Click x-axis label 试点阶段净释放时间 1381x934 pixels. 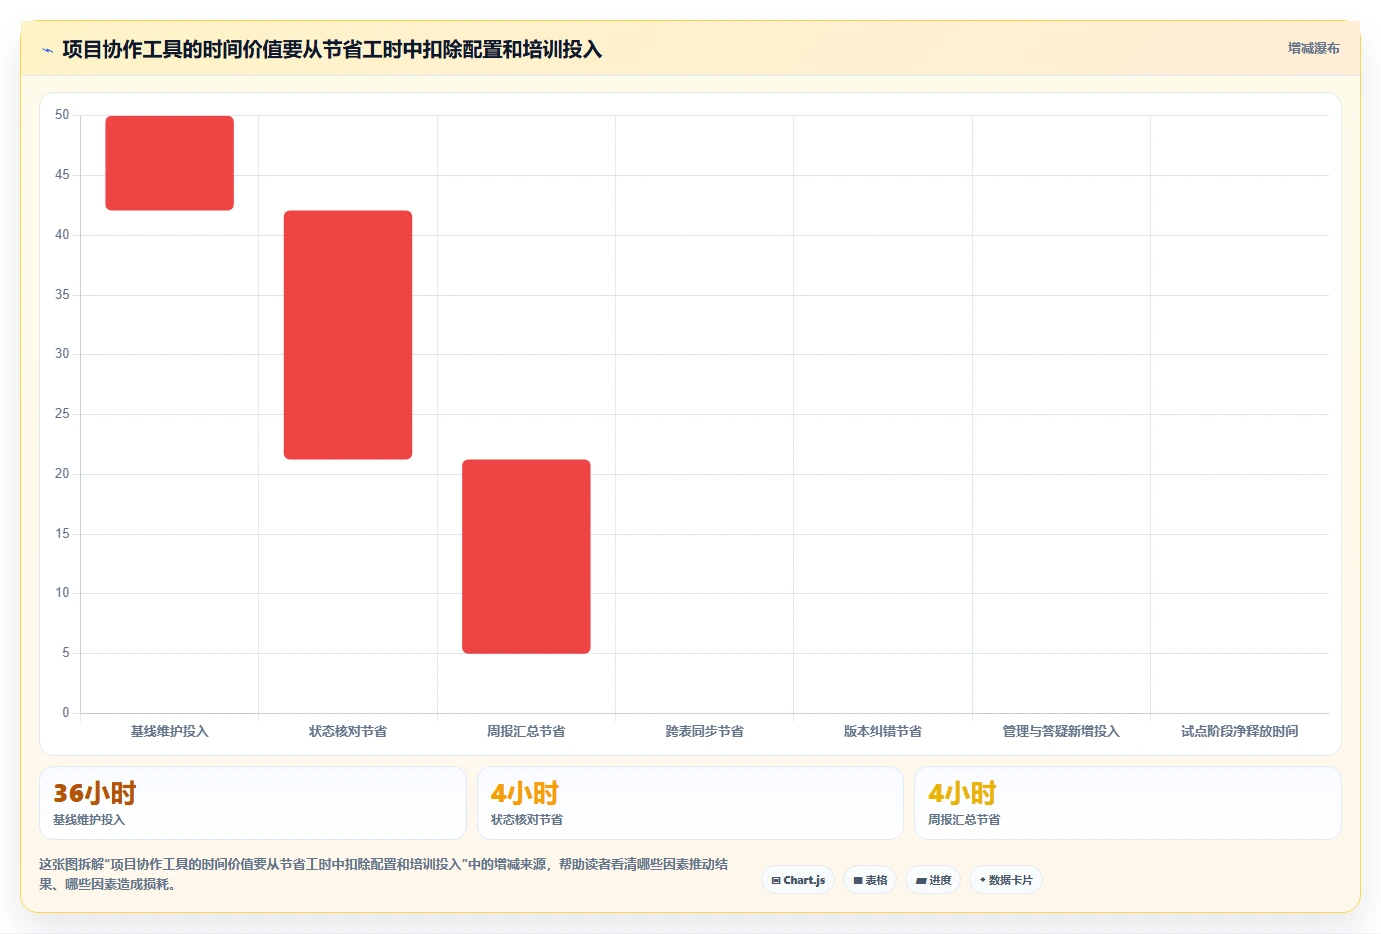tap(1240, 732)
